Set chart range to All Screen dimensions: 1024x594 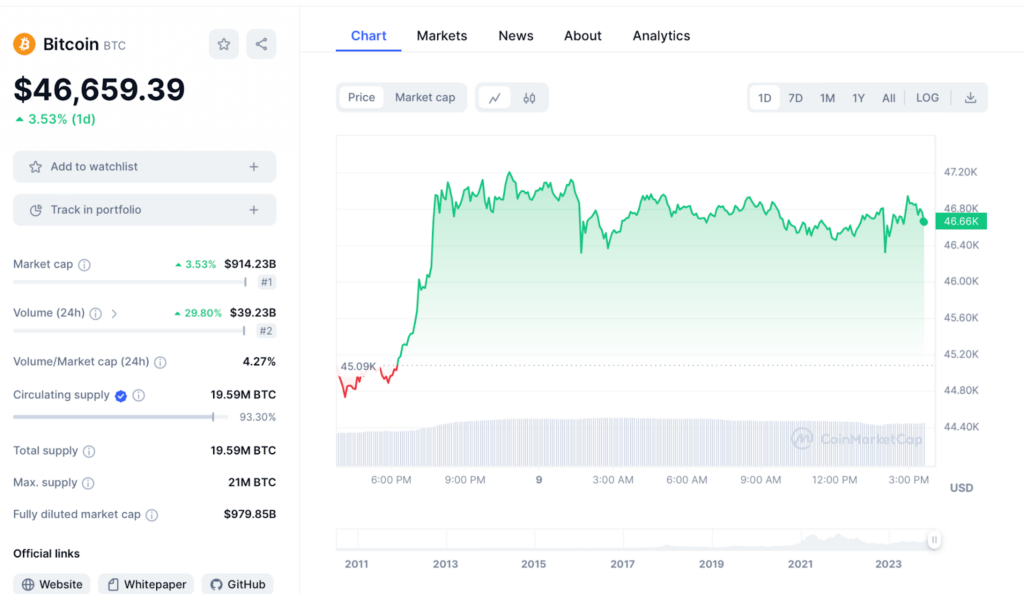[889, 98]
